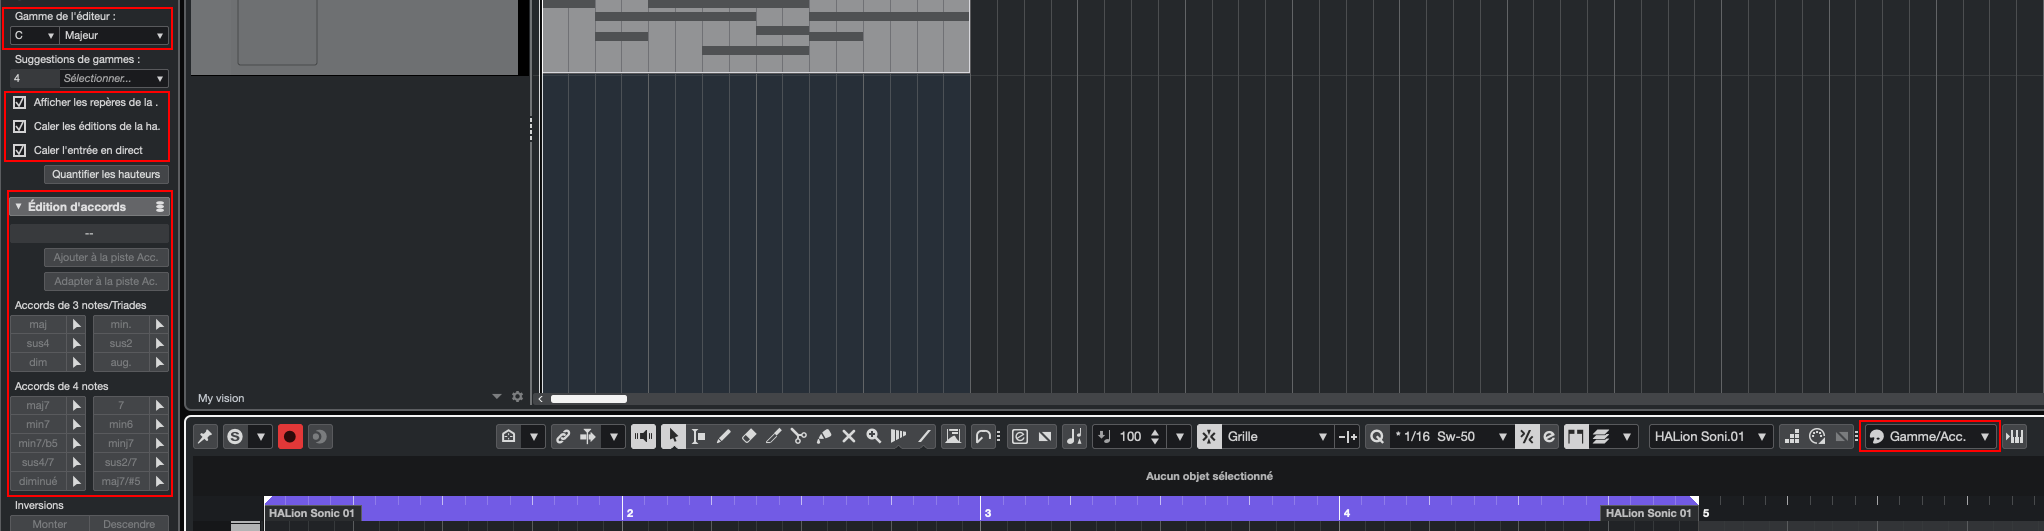The image size is (2044, 531).
Task: Click the Descendre inversion button
Action: (x=129, y=524)
